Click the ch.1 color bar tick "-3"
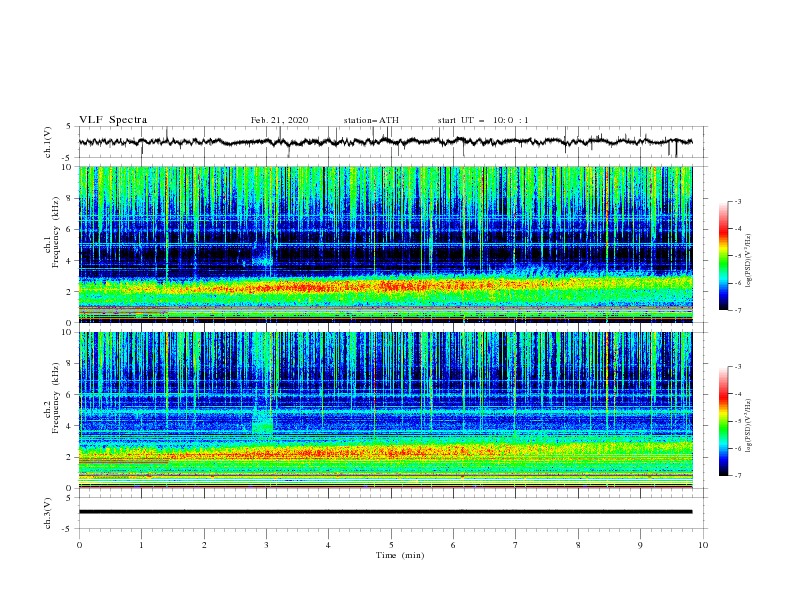This screenshot has width=792, height=612. click(x=737, y=201)
